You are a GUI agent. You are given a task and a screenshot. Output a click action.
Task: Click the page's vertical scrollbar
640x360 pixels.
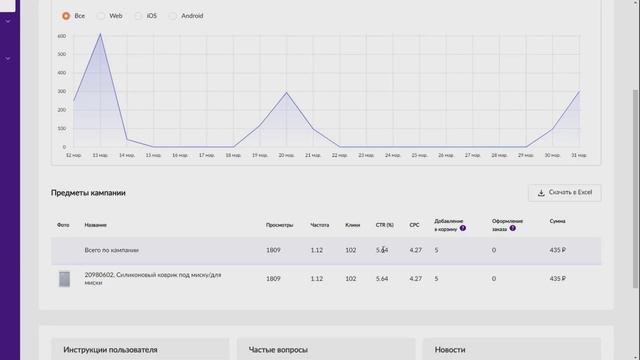(x=635, y=188)
